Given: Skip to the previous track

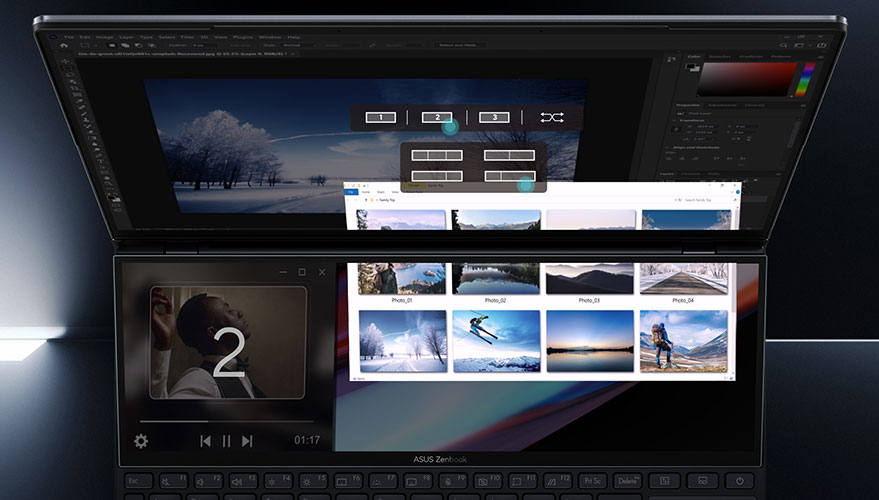Looking at the screenshot, I should 205,441.
